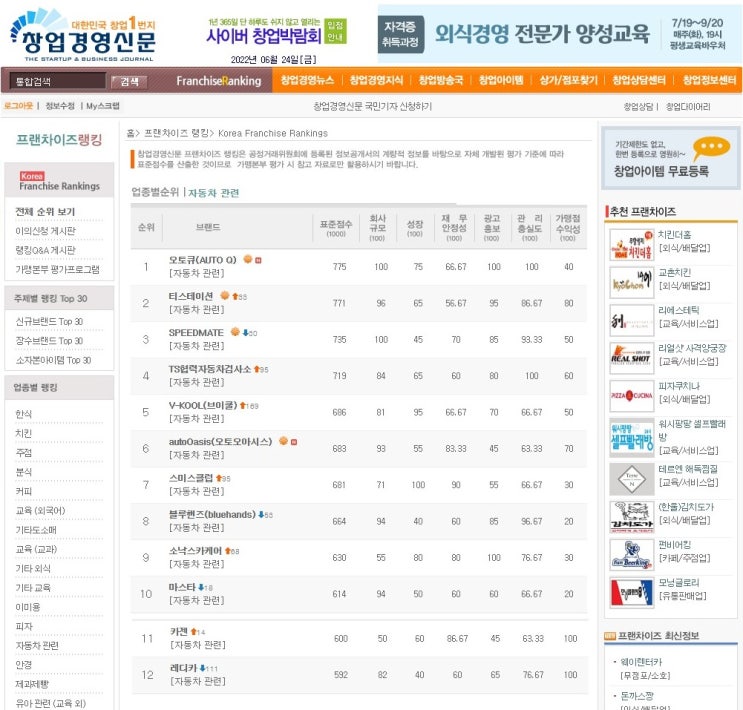Open 워시팡팡 셀프빨래방 thumbnail

(632, 437)
